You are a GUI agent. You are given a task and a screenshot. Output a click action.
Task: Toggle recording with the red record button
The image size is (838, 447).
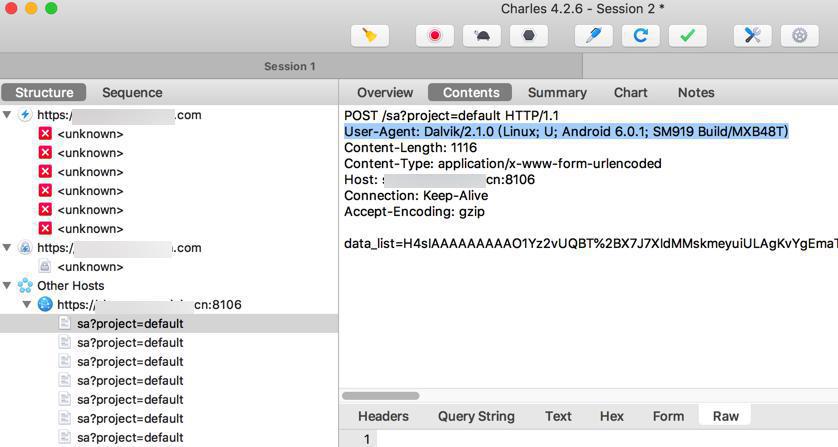click(434, 36)
